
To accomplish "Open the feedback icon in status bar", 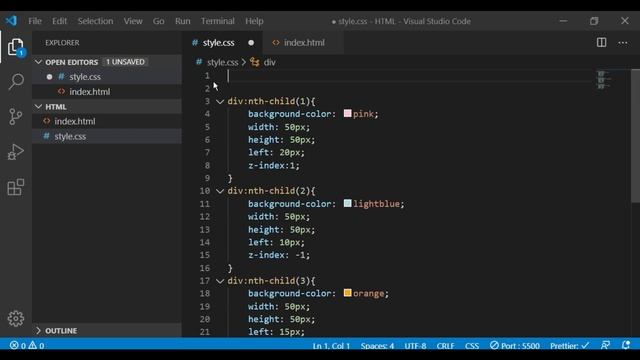I will pyautogui.click(x=605, y=345).
